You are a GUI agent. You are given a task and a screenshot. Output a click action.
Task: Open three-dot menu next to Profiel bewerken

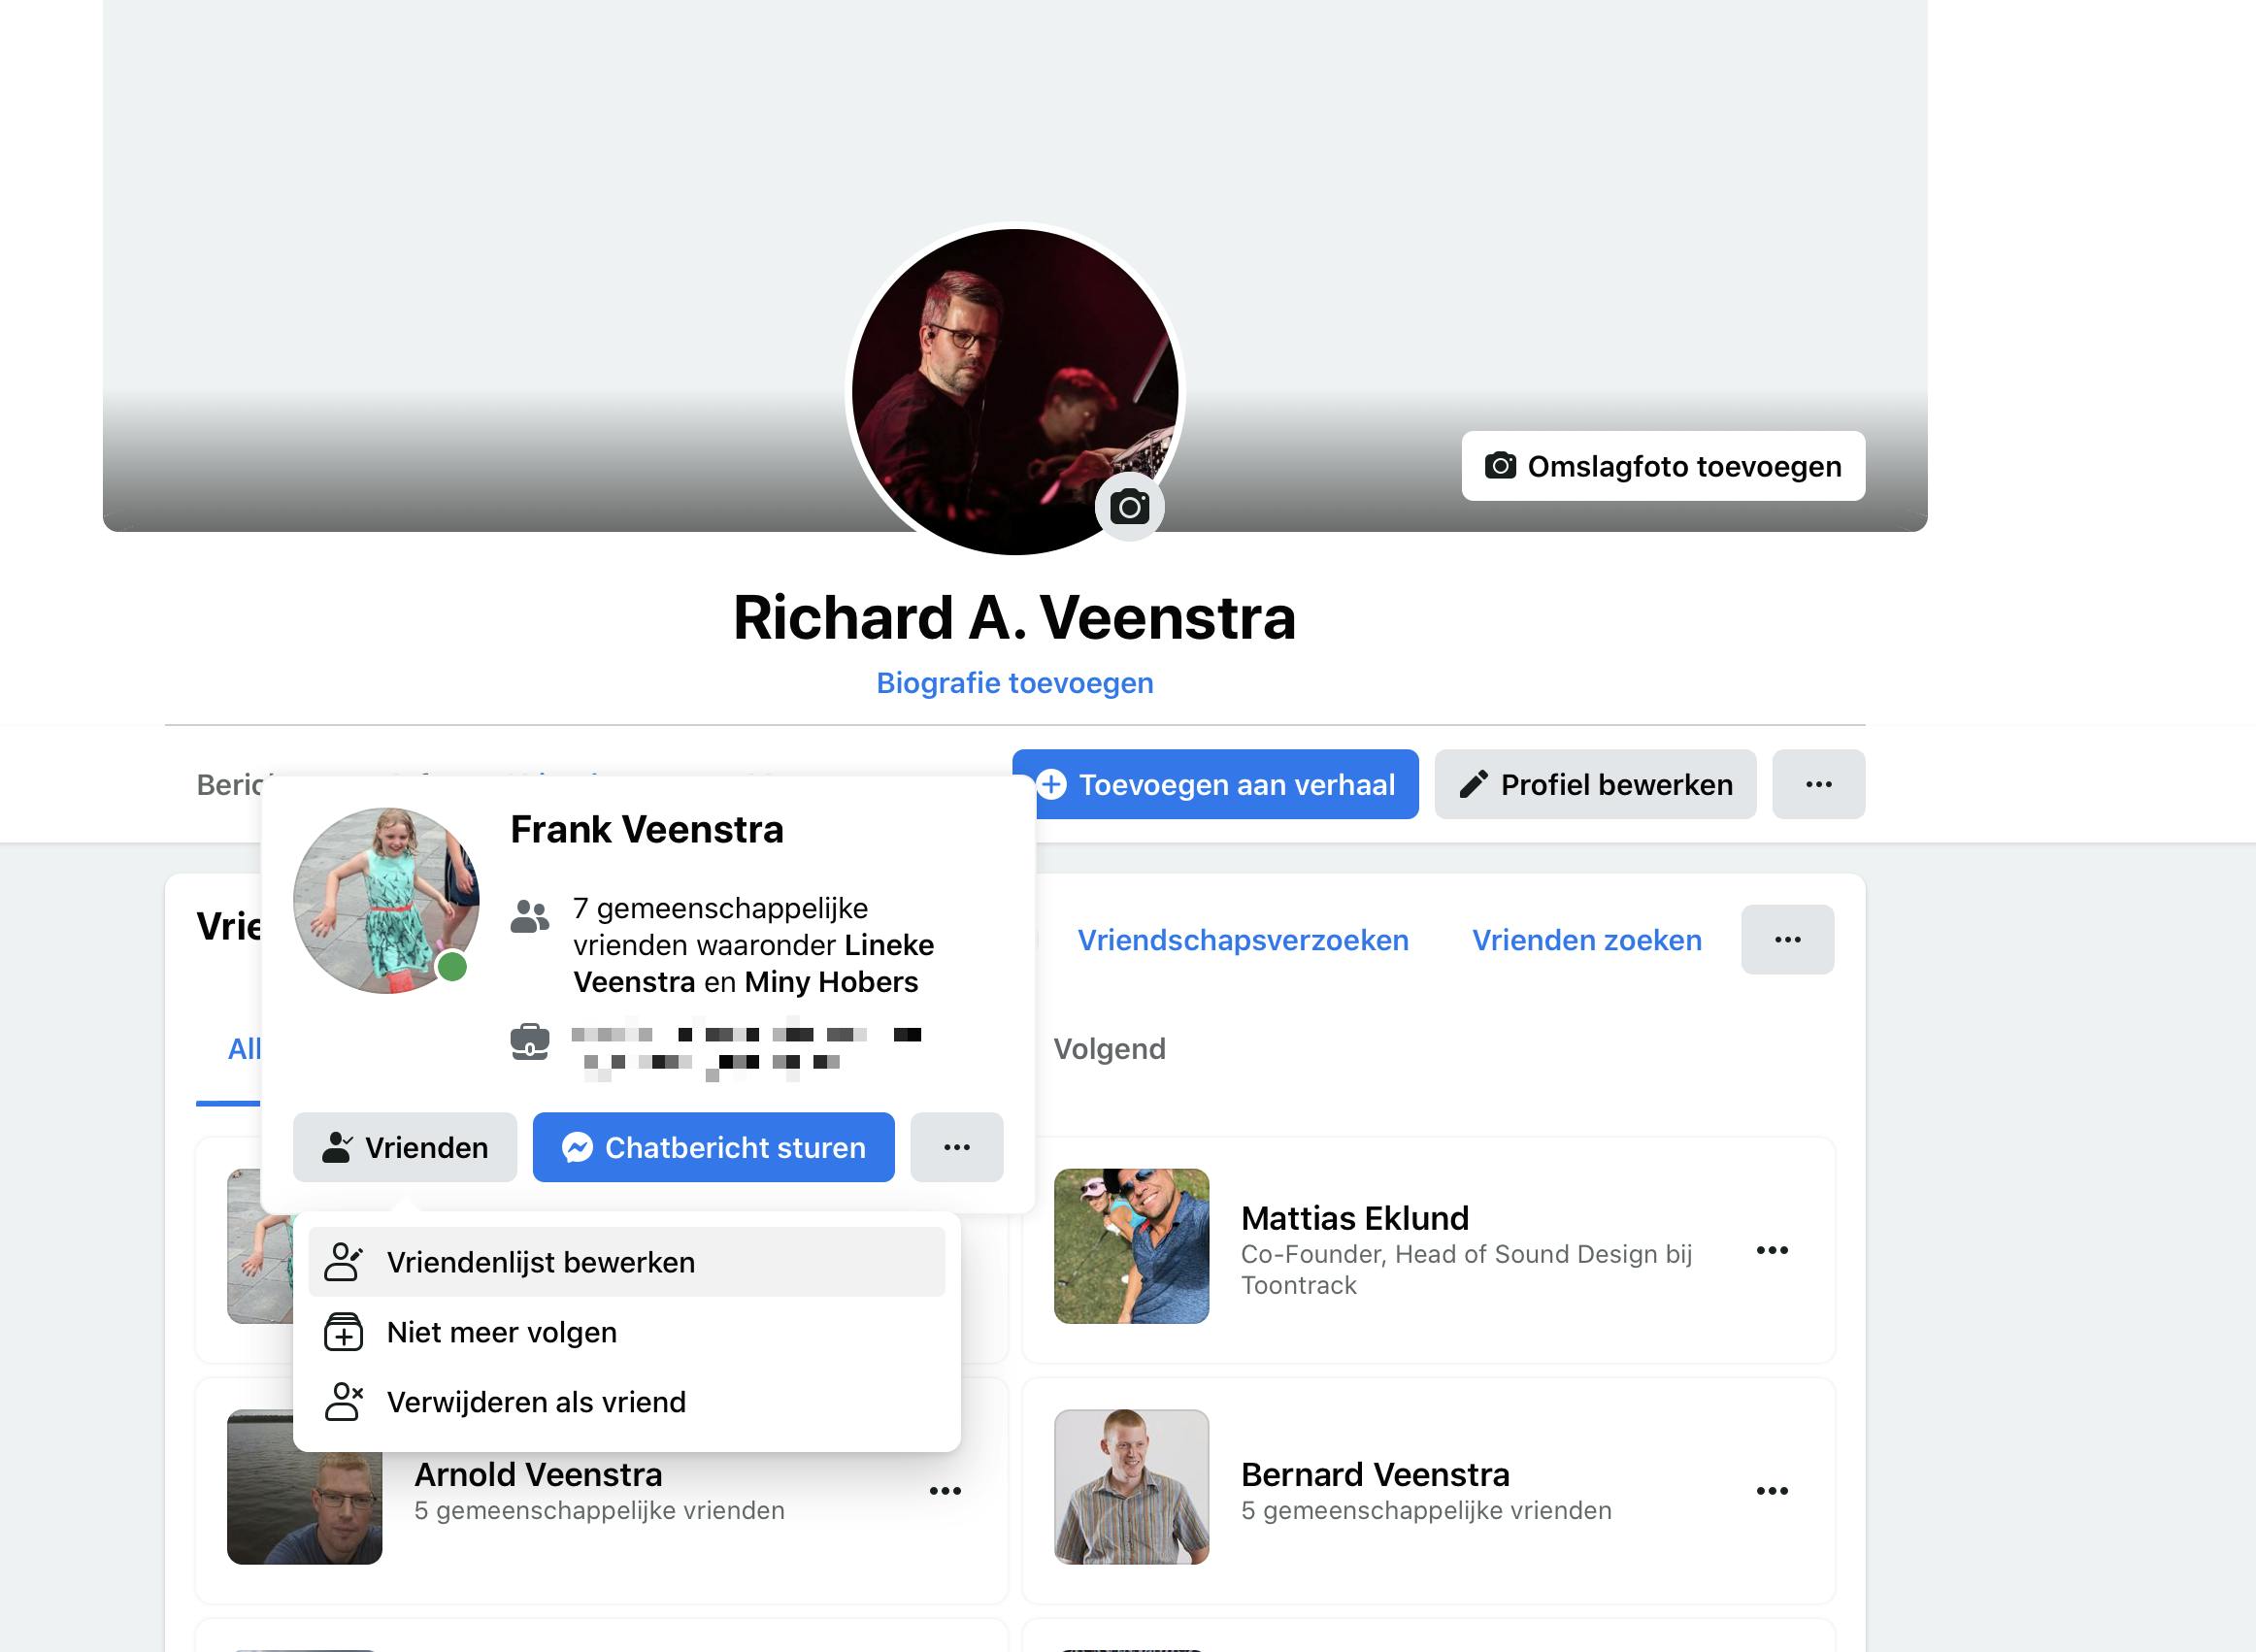pos(1817,784)
